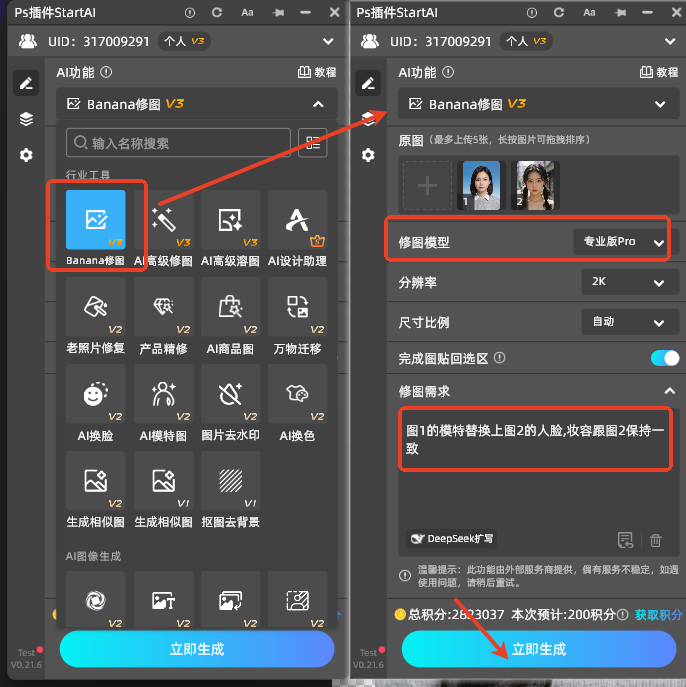Screen dimensions: 686x687
Task: Toggle the 完成图贴回选区 switch
Action: pos(664,358)
